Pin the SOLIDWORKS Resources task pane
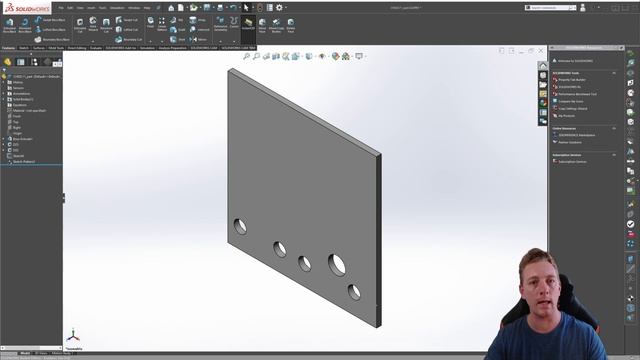 [621, 48]
